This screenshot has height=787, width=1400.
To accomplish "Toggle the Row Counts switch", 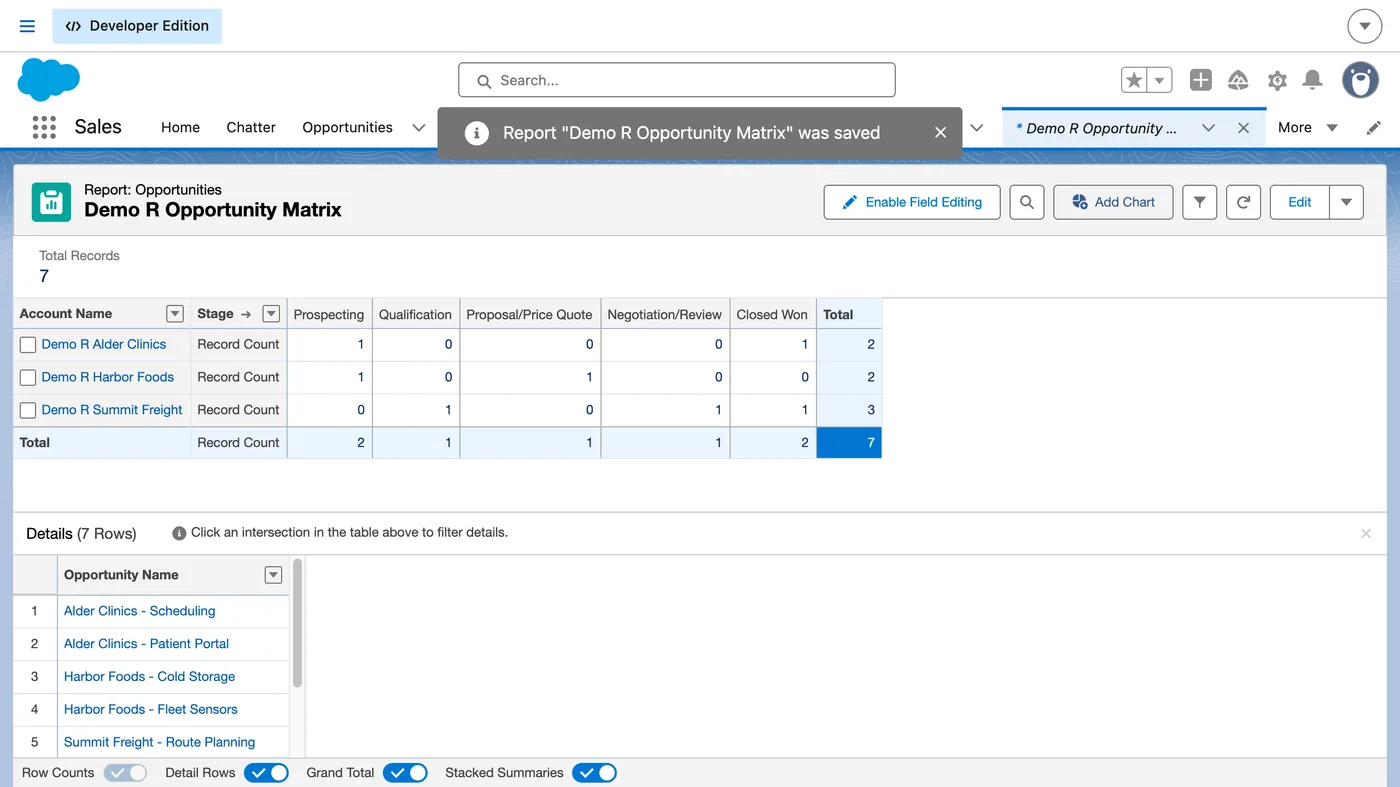I will 125,773.
